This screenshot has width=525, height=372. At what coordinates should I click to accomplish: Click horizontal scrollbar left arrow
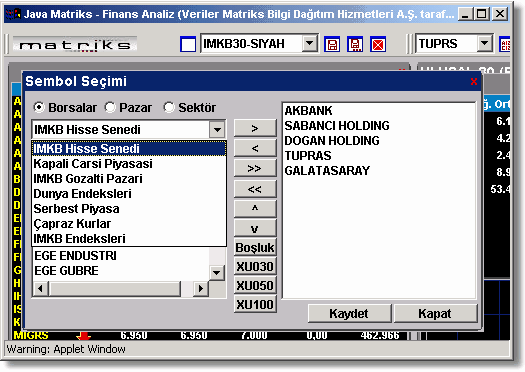[40, 288]
